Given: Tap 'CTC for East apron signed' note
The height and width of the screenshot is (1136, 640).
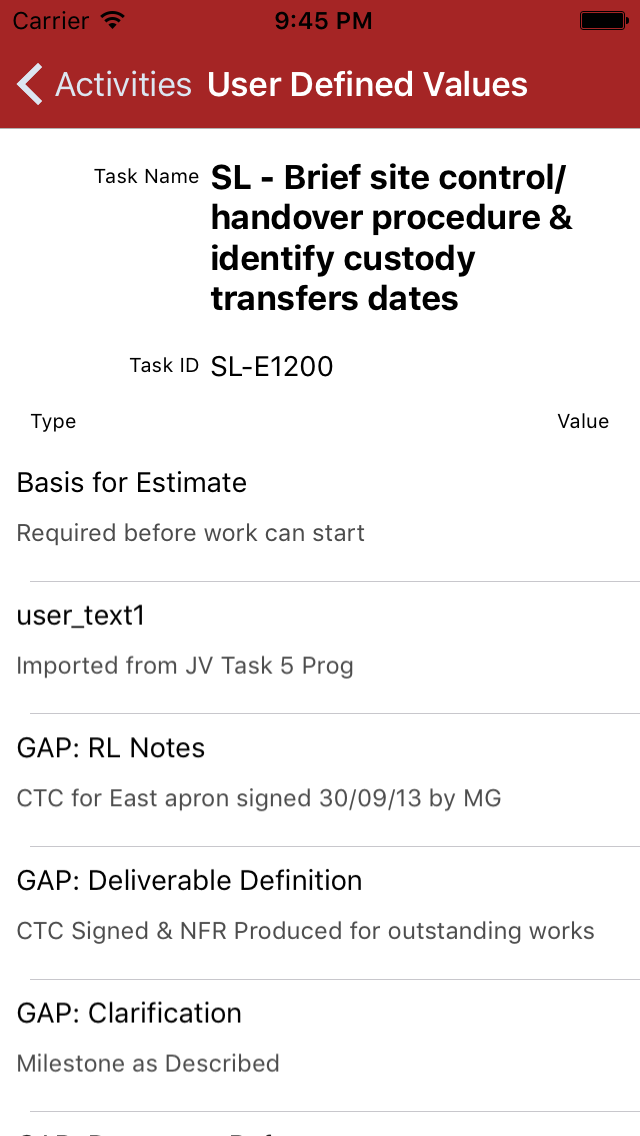Looking at the screenshot, I should (259, 798).
